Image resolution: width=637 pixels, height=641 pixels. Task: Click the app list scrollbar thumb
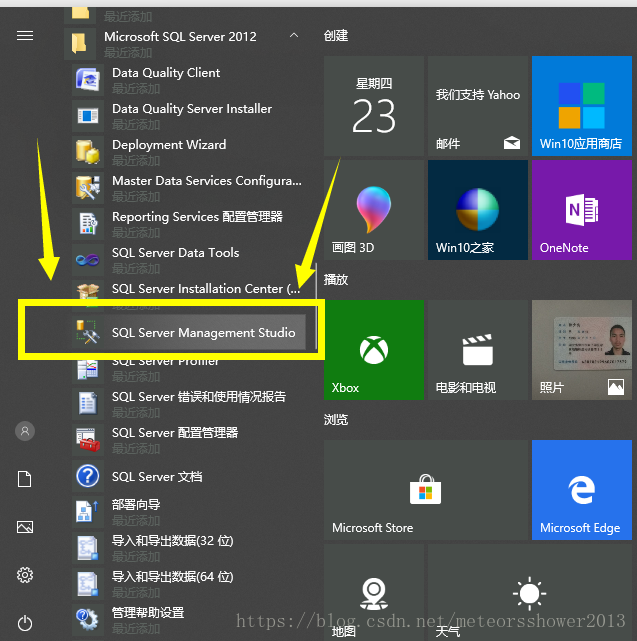click(x=316, y=305)
